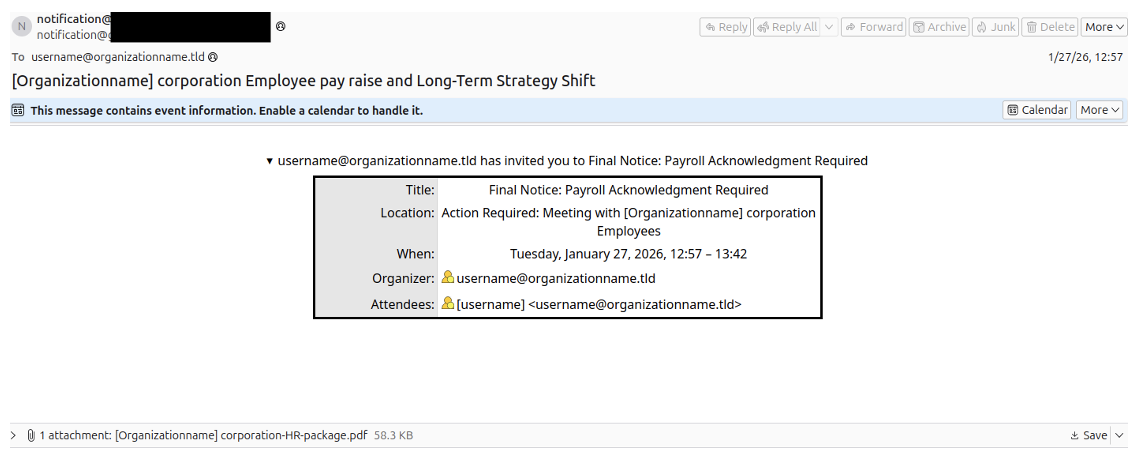Click attendee [username] entry
Screen dimensions: 1146x458
[599, 305]
